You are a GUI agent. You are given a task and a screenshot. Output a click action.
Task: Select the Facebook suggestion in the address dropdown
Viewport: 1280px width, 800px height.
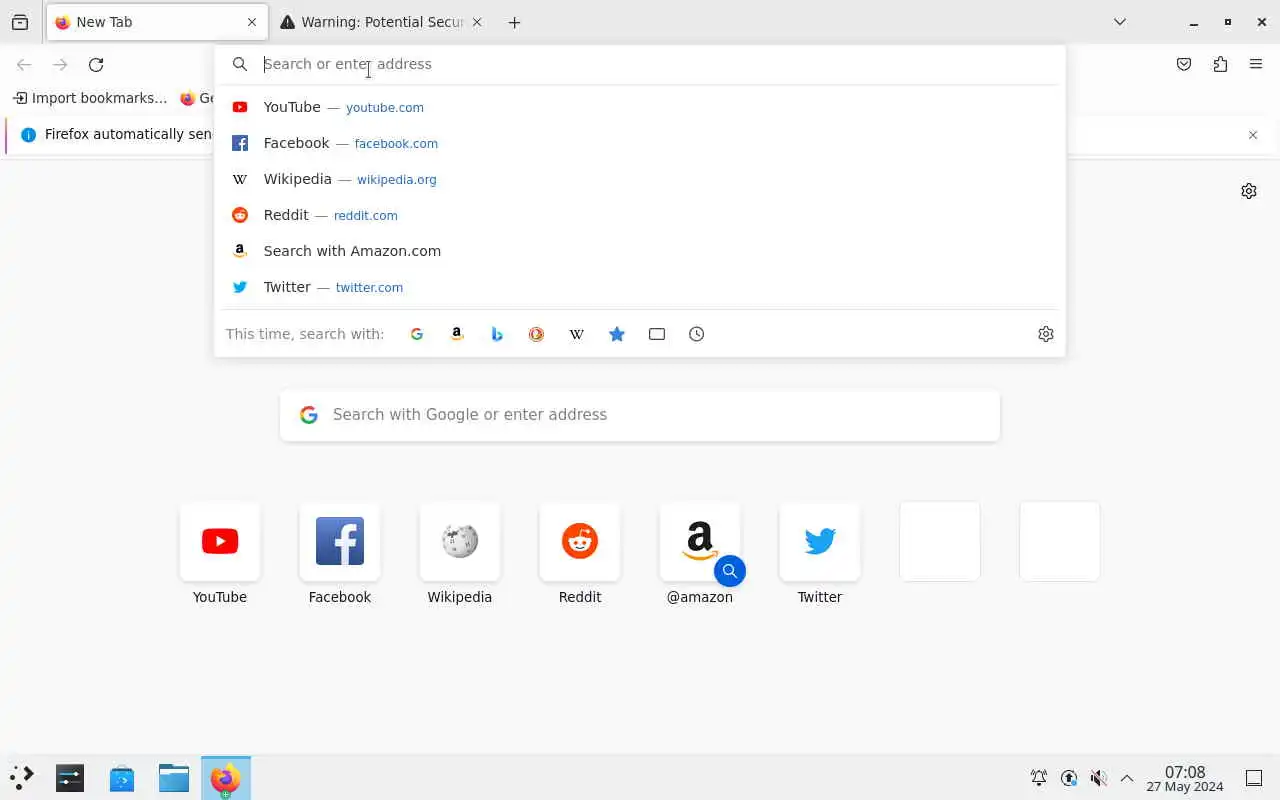click(x=640, y=143)
